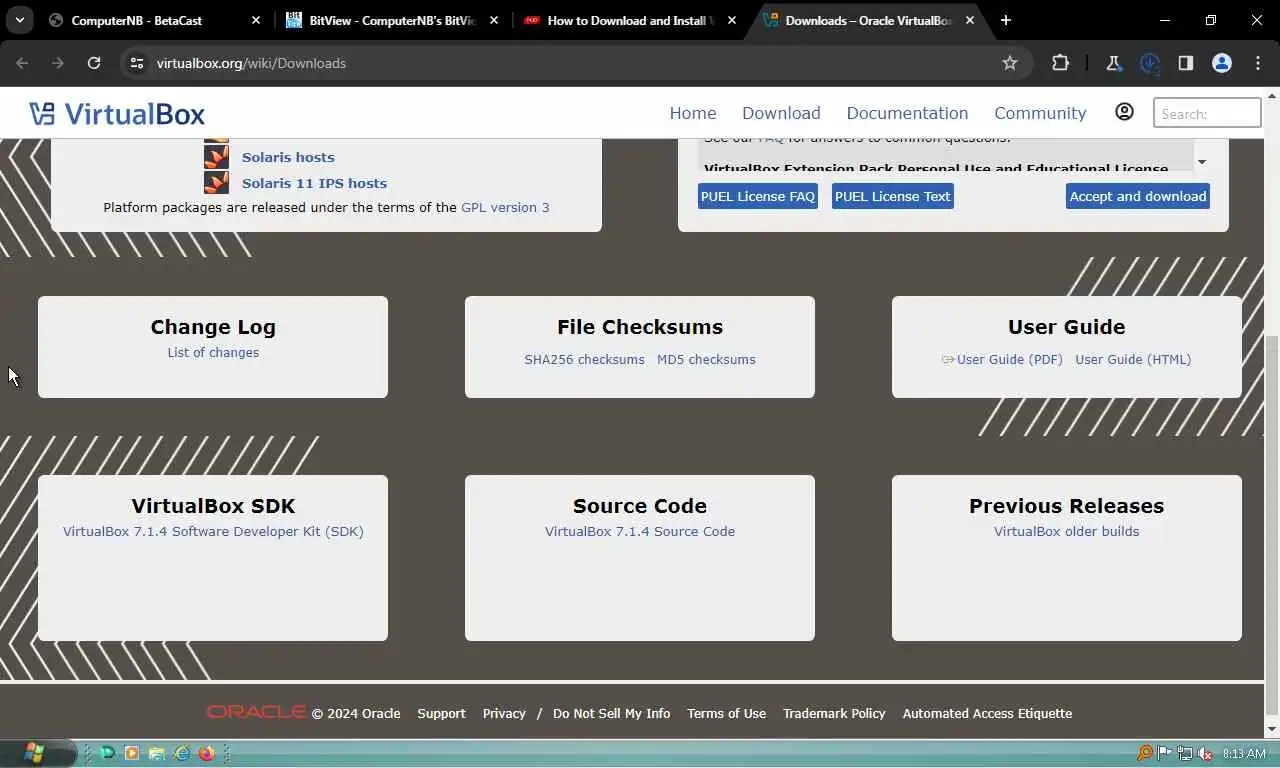Image resolution: width=1280 pixels, height=768 pixels.
Task: Click license text box scroll-down arrow
Action: click(x=1202, y=162)
